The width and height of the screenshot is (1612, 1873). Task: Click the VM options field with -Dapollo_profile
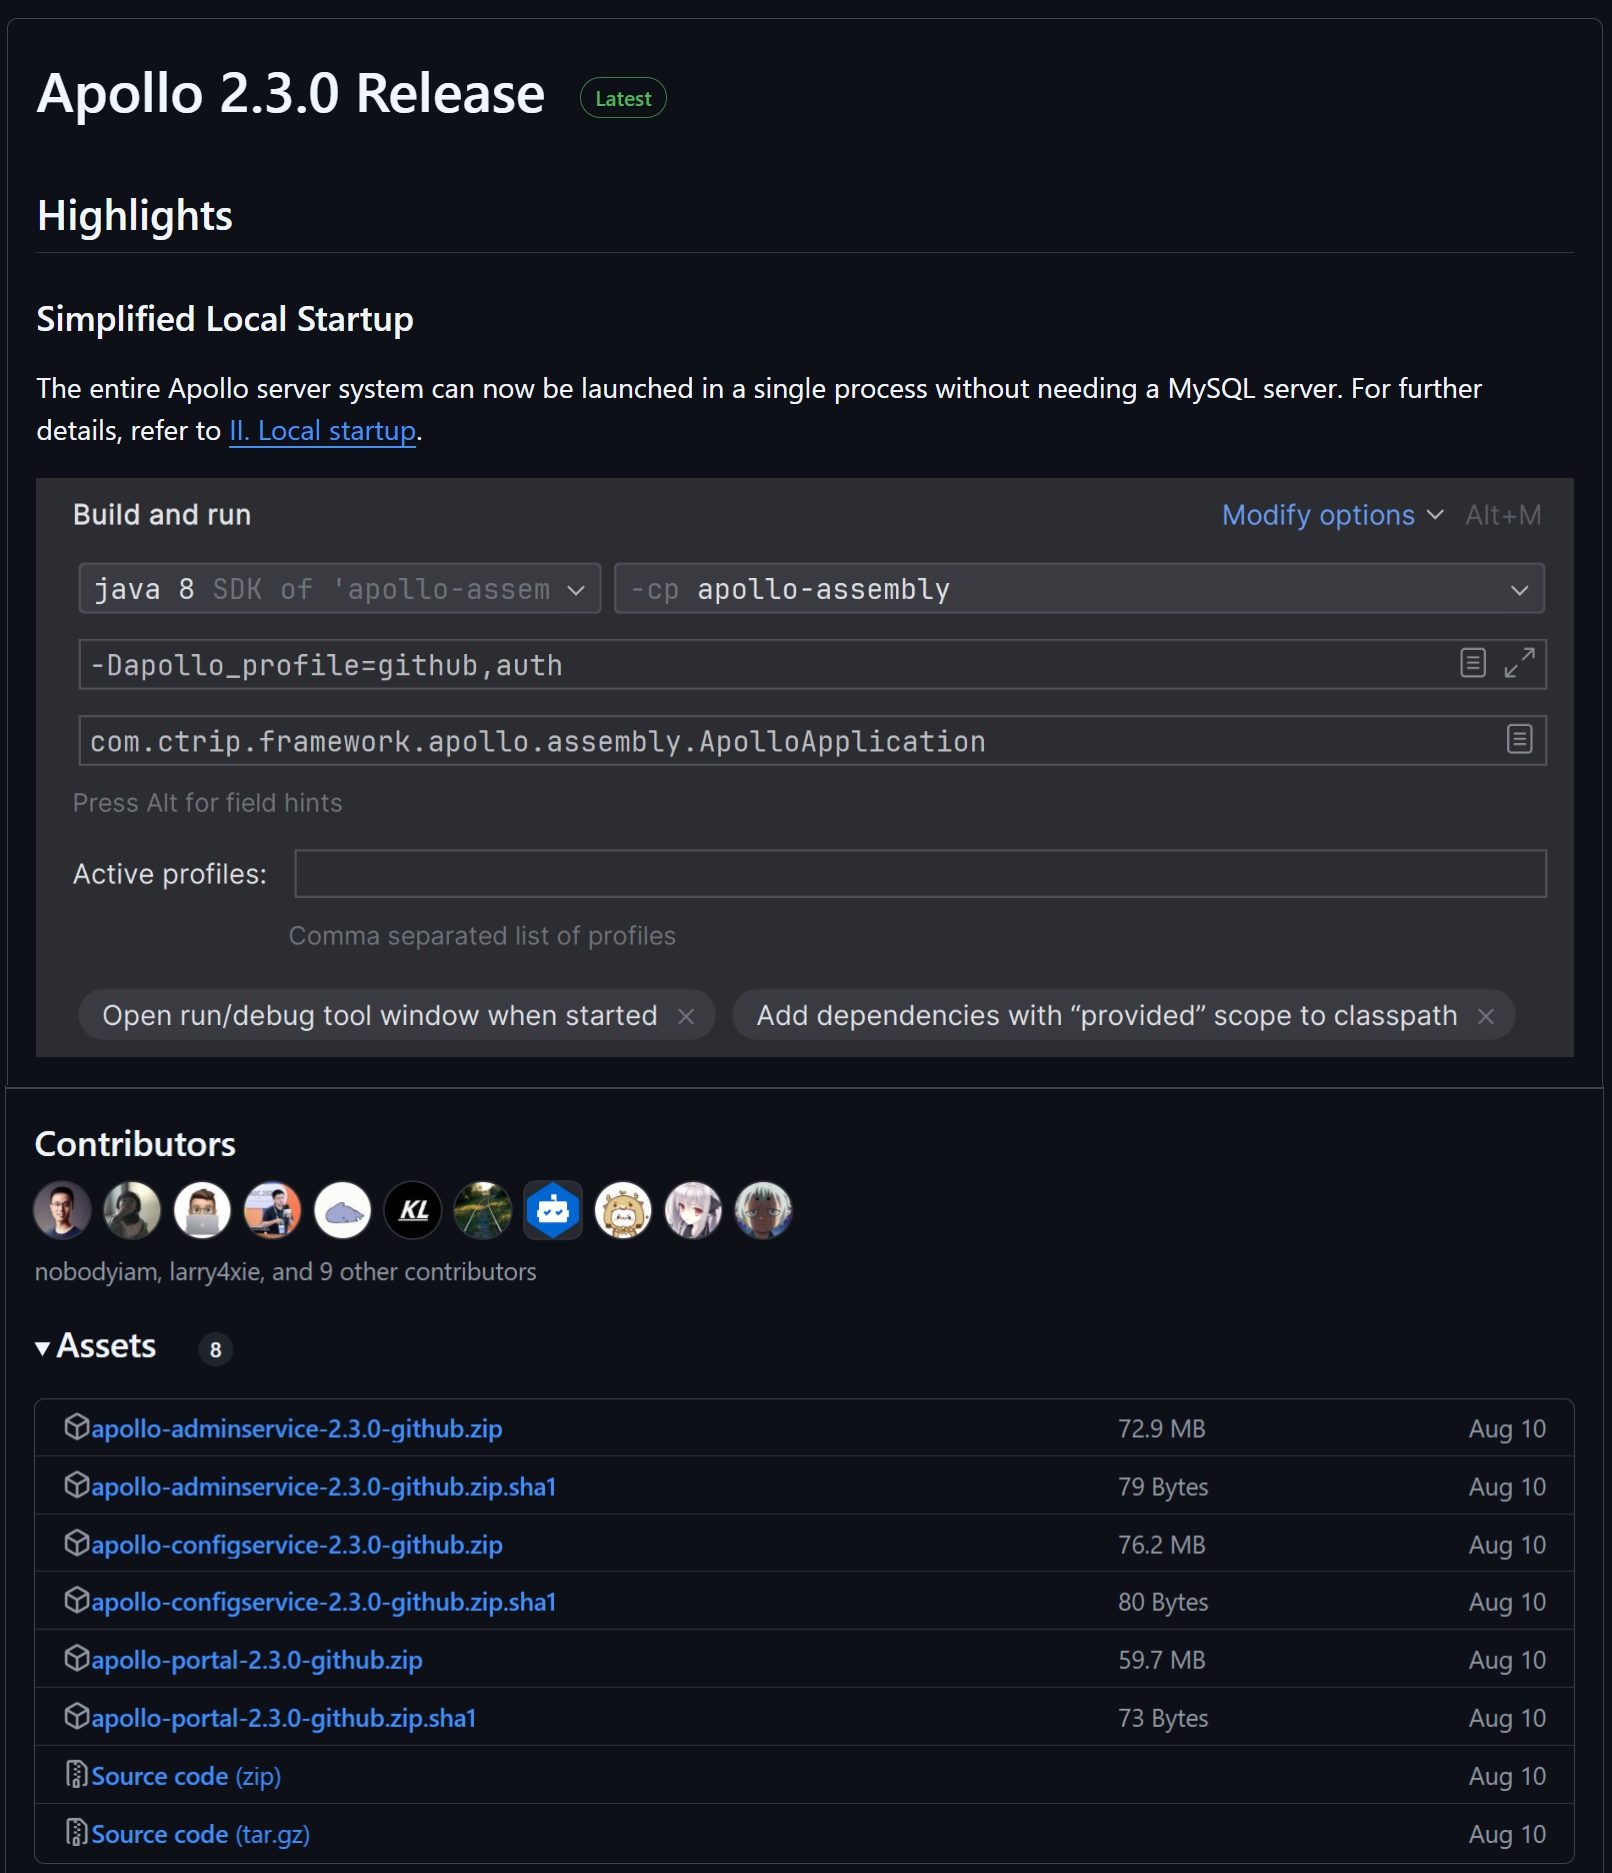click(x=812, y=665)
